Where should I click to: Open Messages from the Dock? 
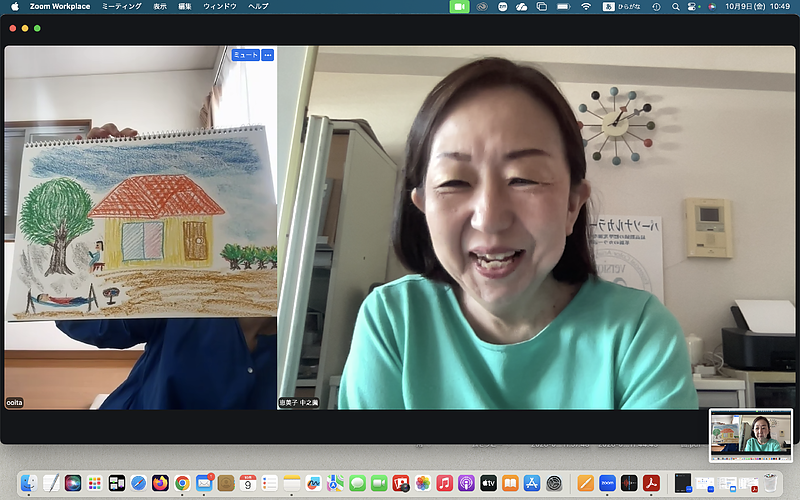tap(357, 483)
